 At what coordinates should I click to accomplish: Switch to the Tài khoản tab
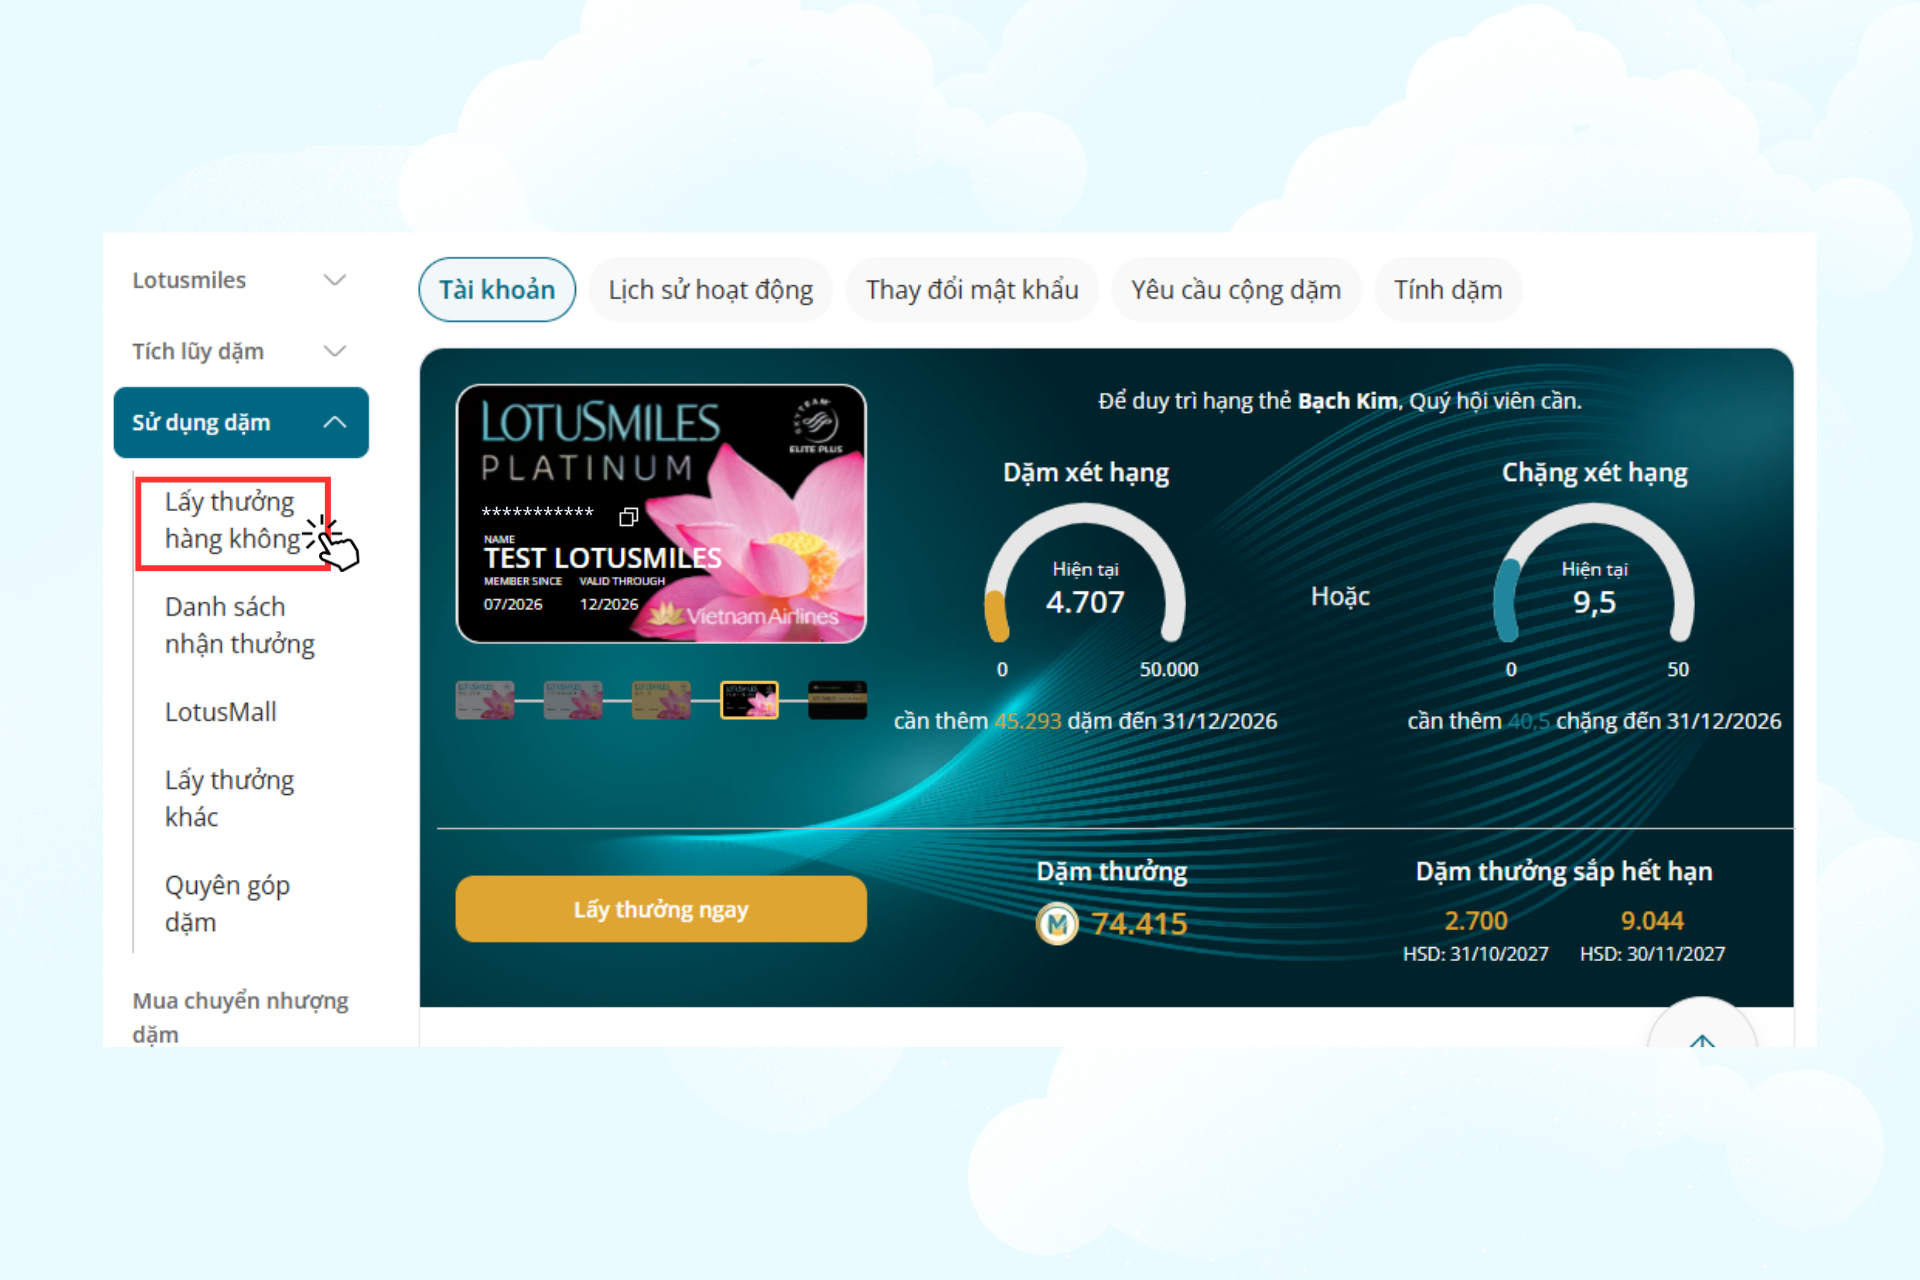pyautogui.click(x=497, y=290)
